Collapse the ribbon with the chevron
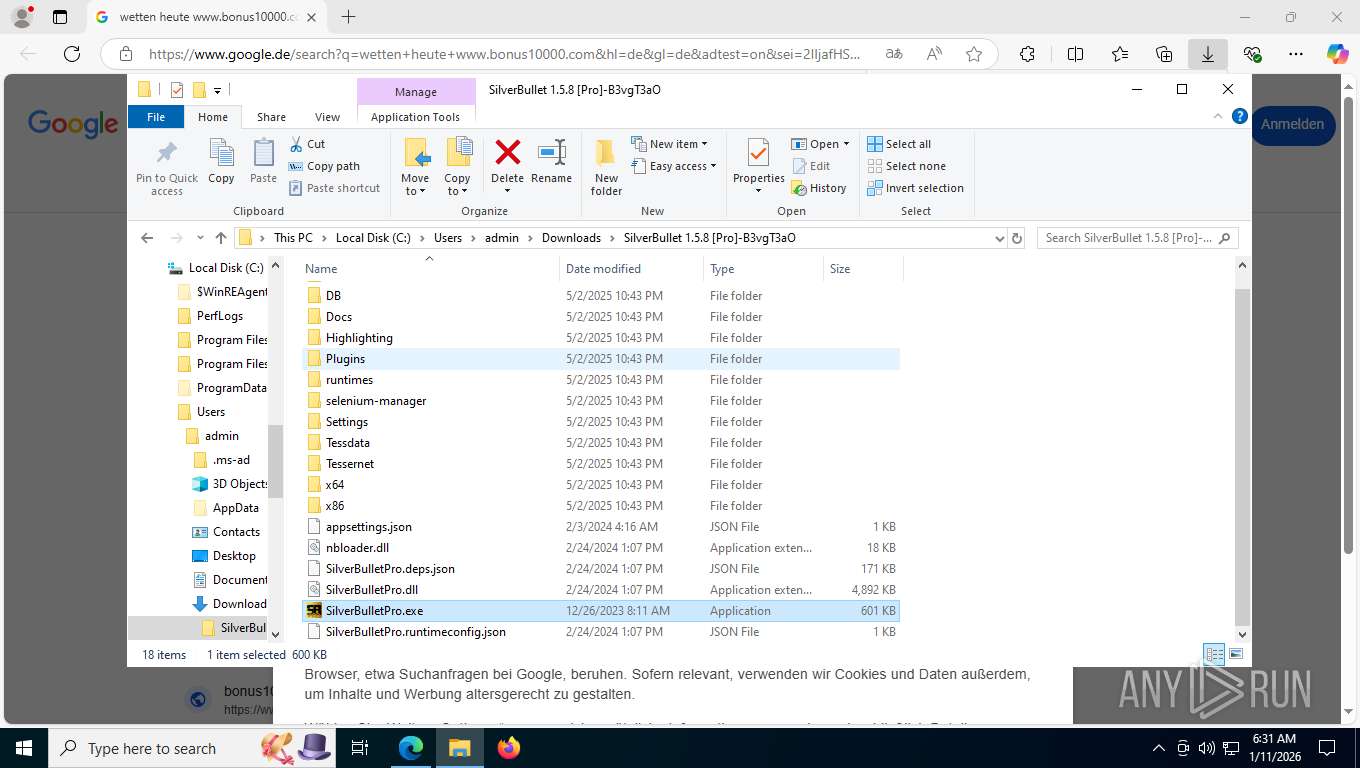 coord(1219,117)
